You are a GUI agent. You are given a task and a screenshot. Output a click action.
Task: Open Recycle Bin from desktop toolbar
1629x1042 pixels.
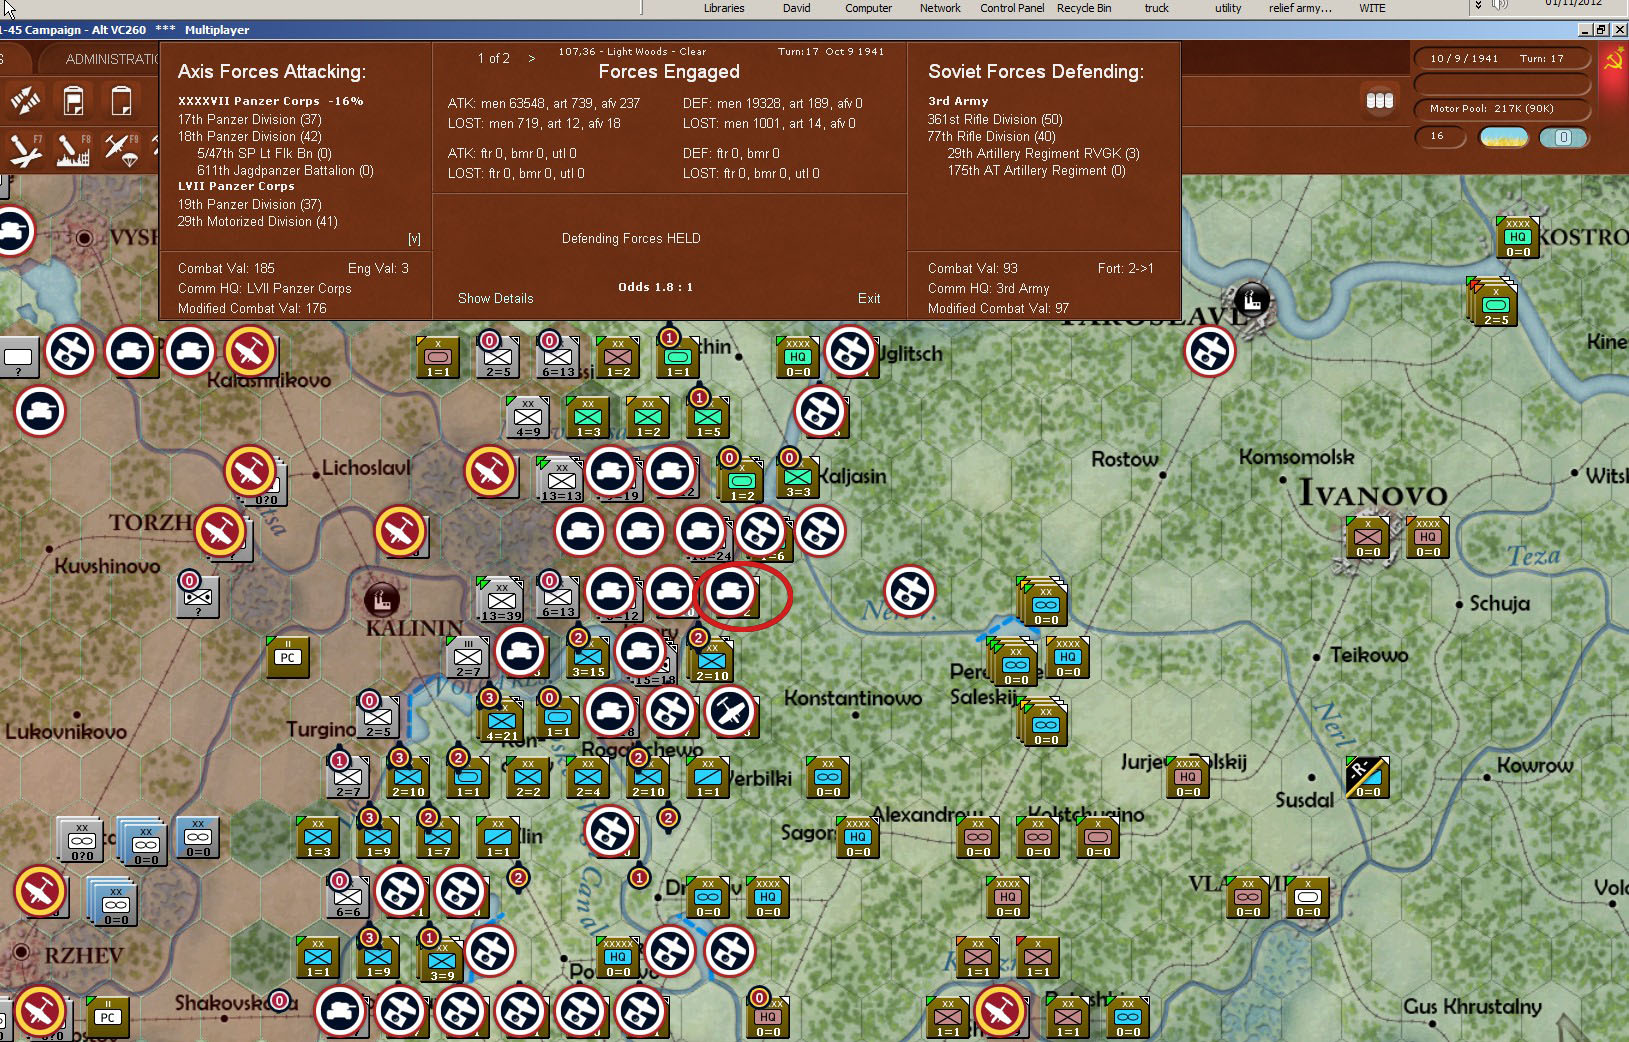(1084, 8)
